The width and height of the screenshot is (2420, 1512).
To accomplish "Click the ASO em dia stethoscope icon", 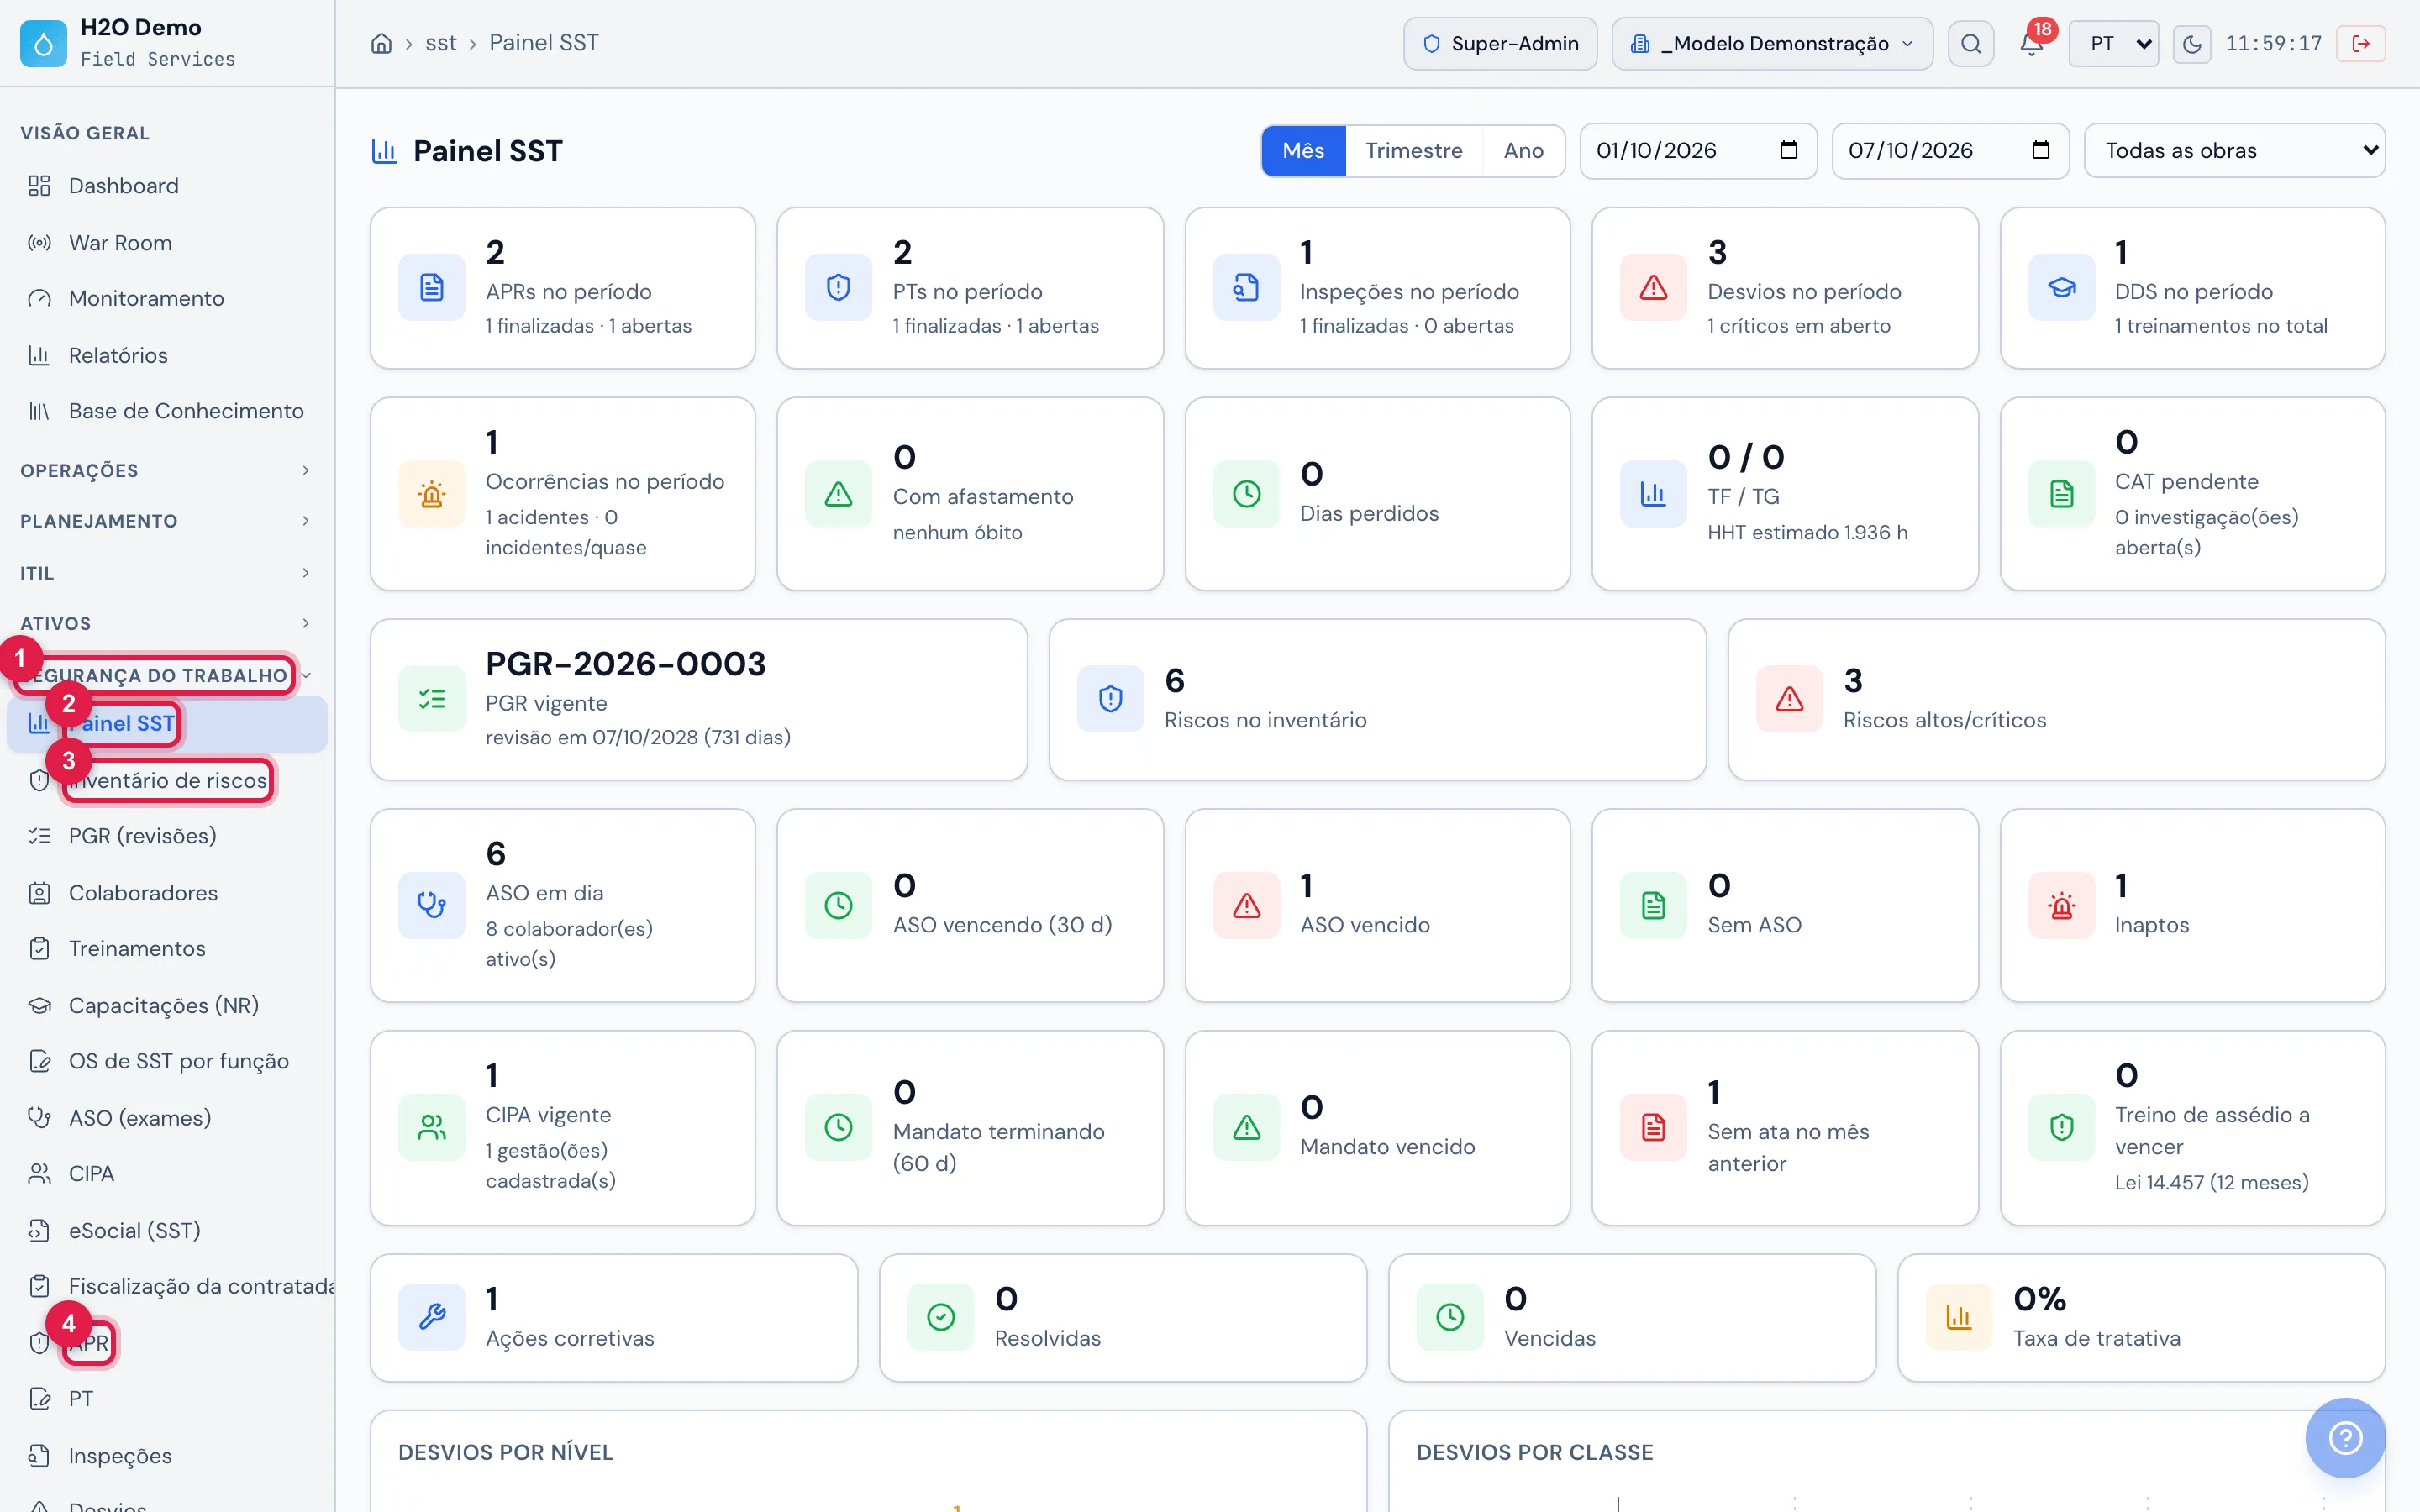I will click(431, 905).
